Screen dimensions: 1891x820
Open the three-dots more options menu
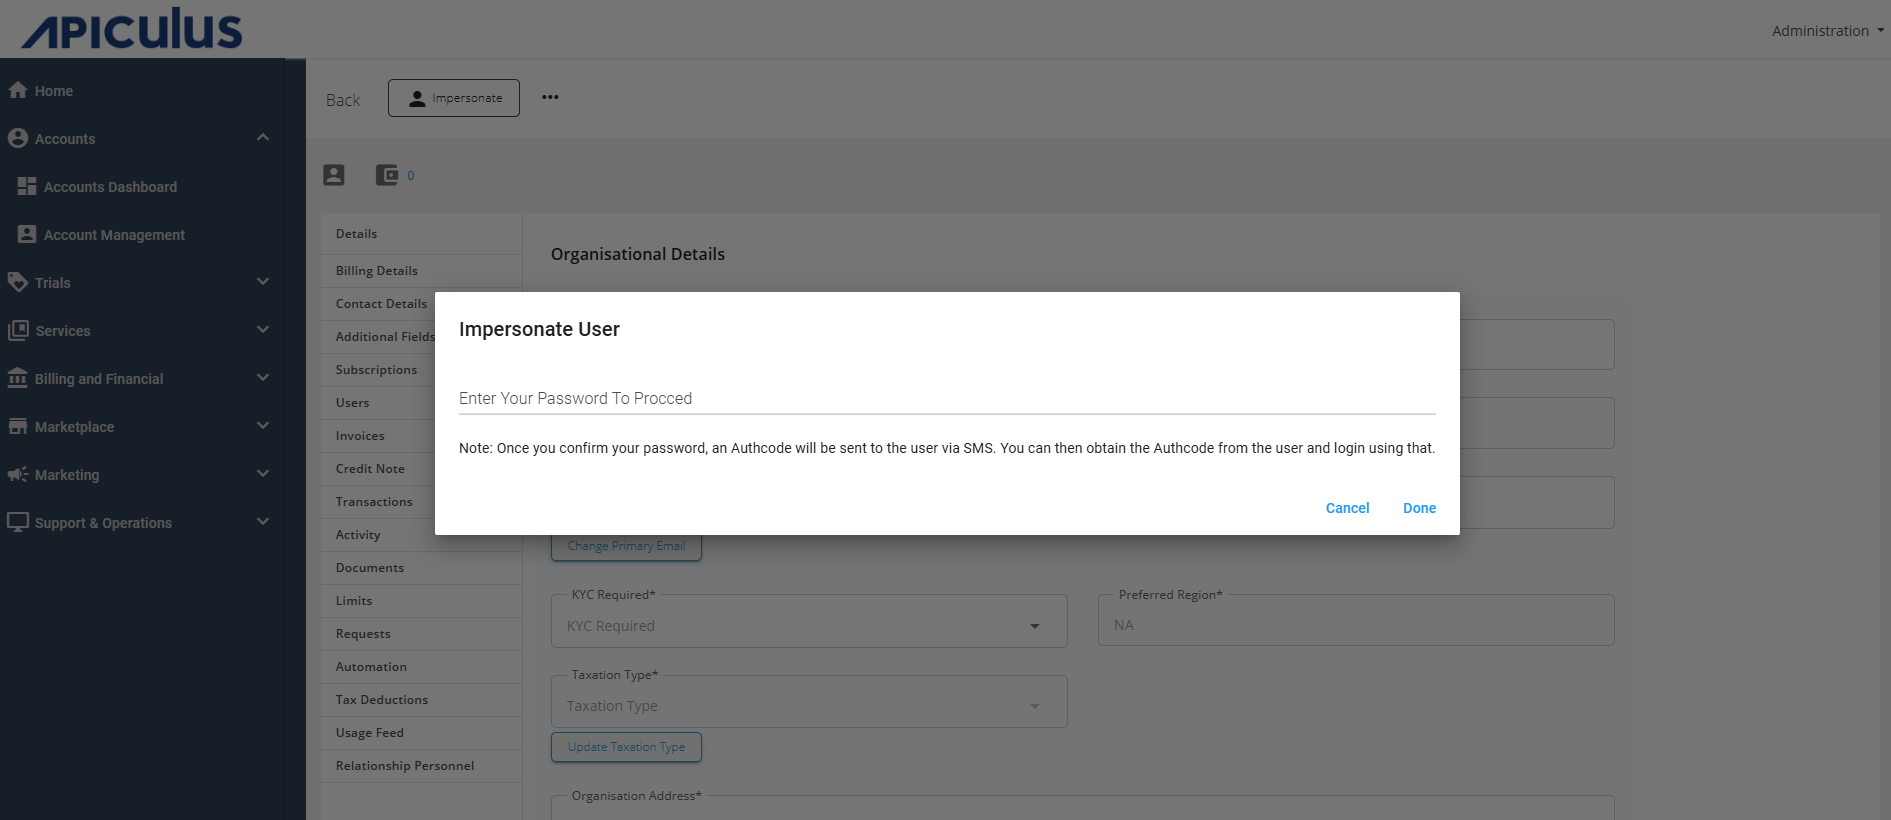(x=550, y=97)
